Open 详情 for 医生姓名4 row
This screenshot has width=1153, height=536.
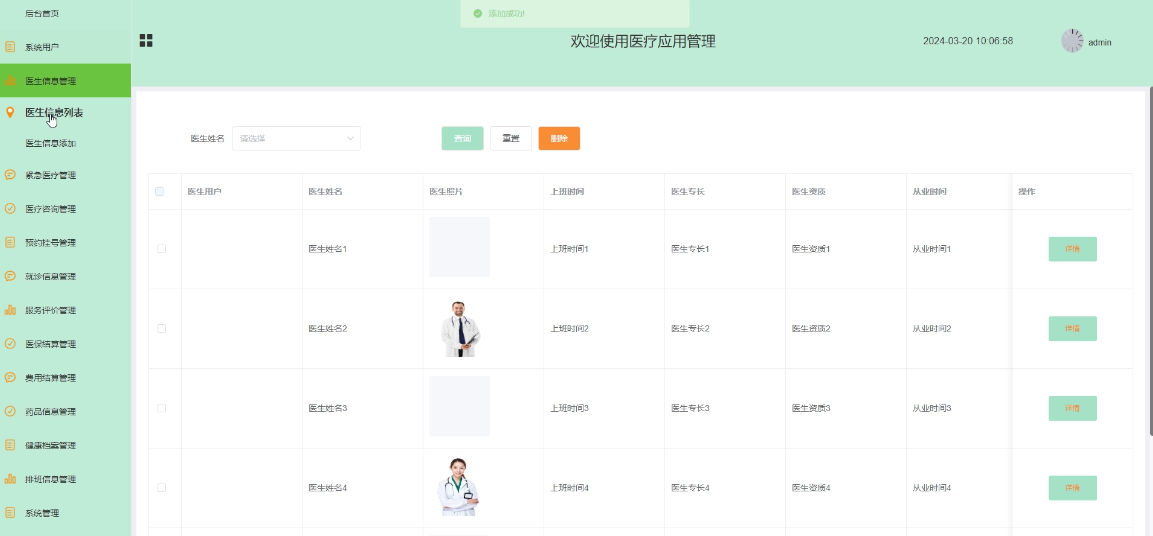tap(1072, 487)
